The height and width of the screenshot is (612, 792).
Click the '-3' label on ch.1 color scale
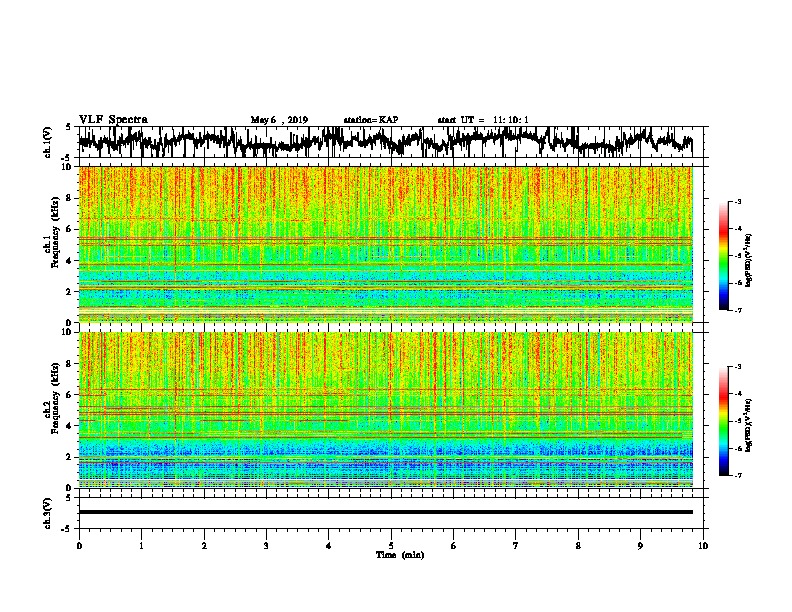click(x=738, y=202)
